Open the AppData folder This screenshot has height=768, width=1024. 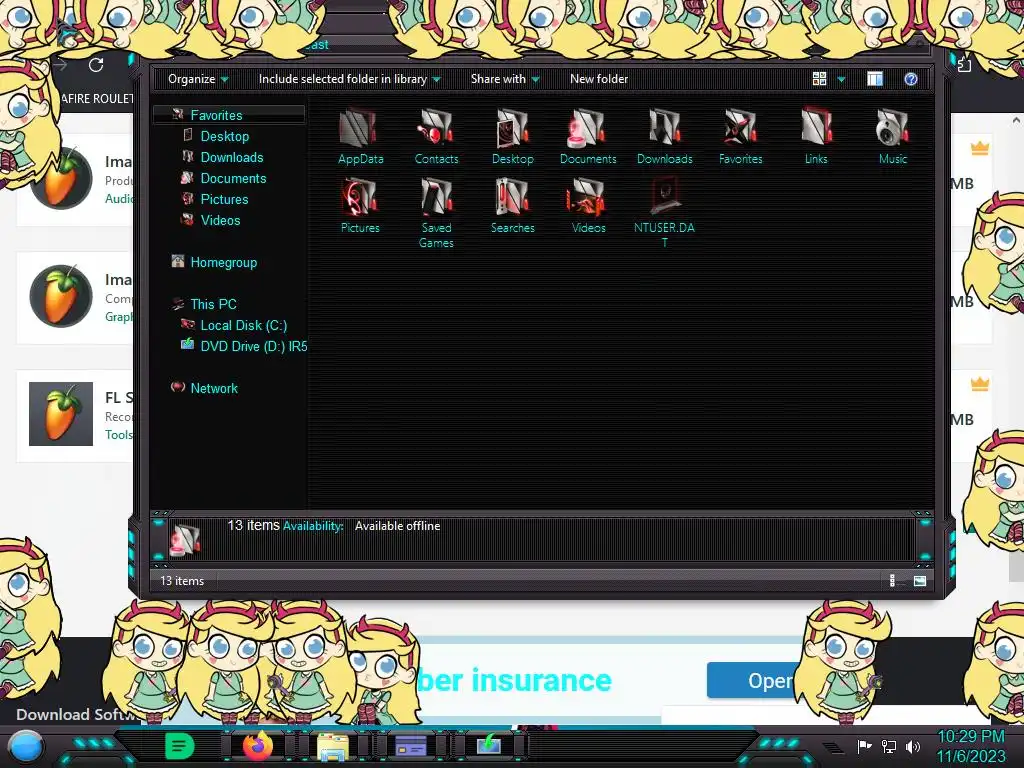click(x=360, y=136)
